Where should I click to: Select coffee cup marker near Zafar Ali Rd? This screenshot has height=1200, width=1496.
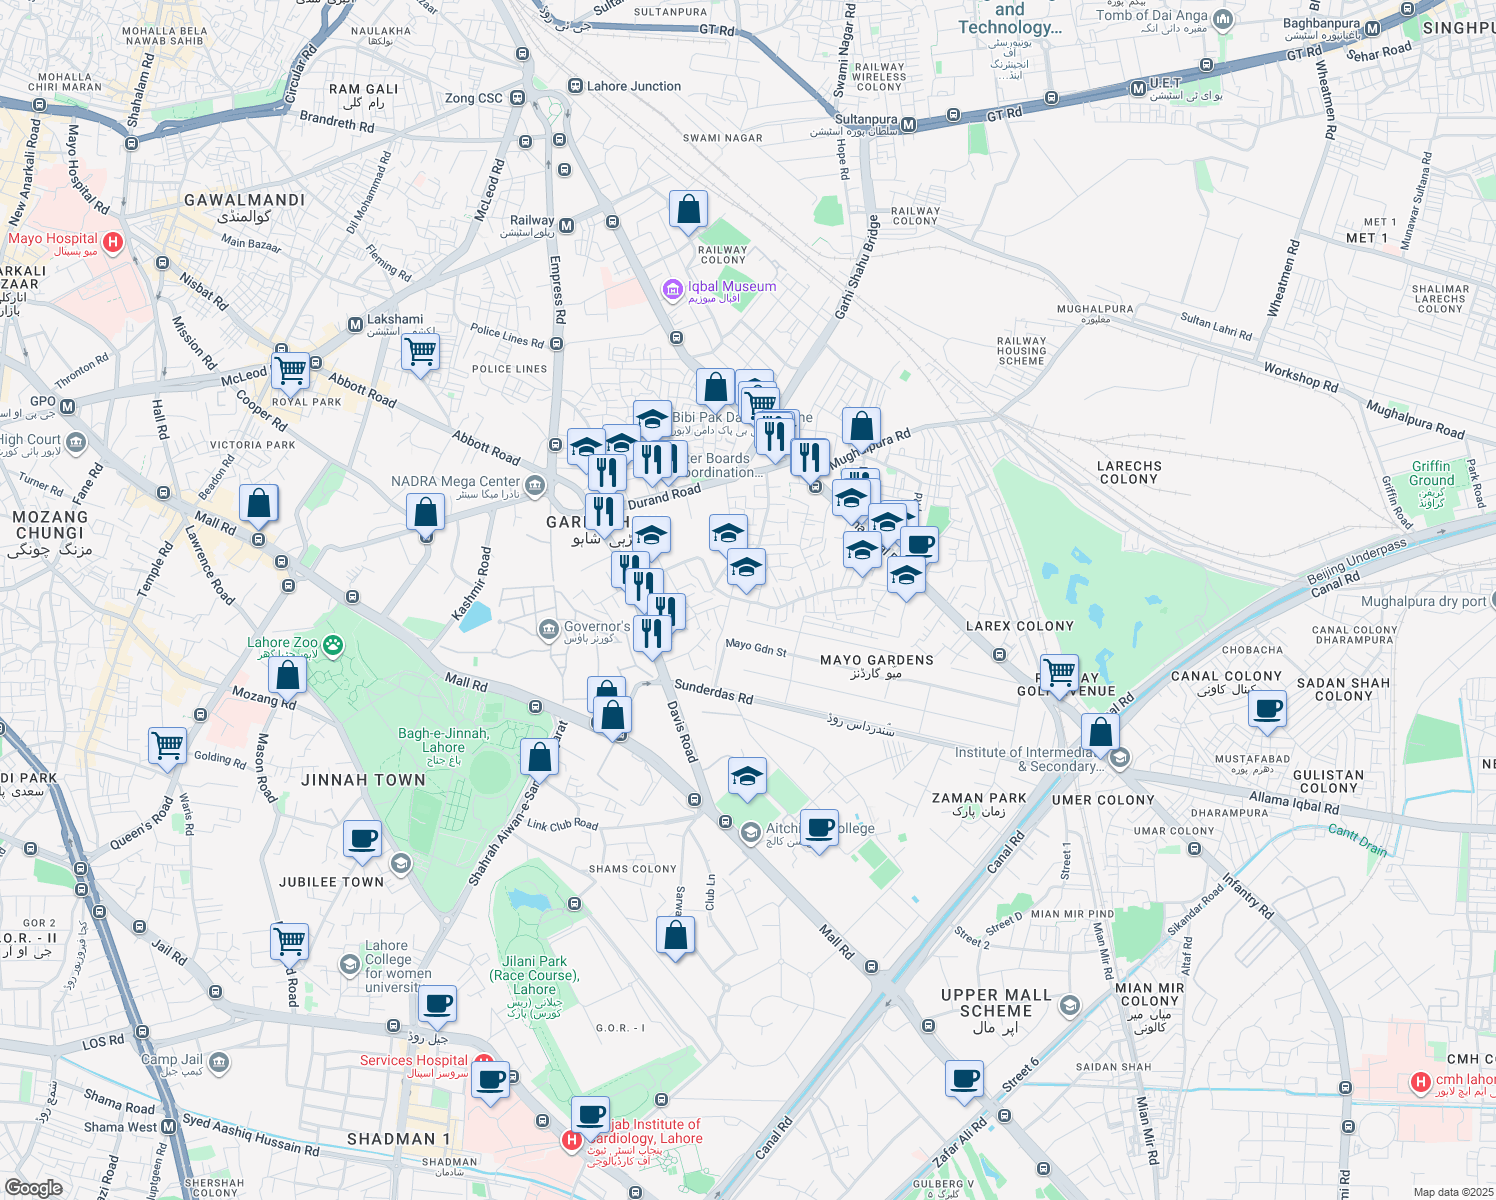[x=964, y=1079]
